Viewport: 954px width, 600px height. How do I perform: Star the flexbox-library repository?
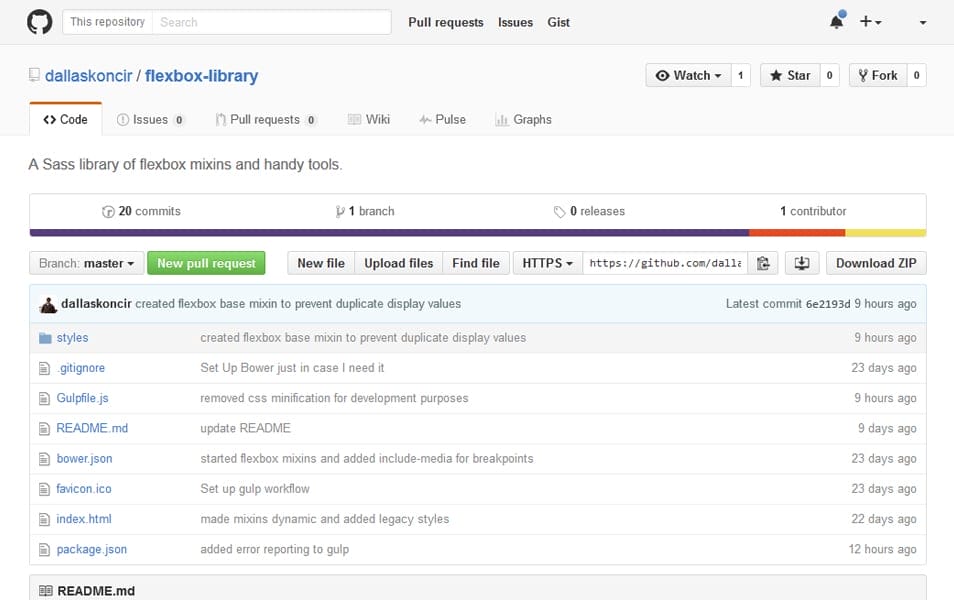(790, 75)
